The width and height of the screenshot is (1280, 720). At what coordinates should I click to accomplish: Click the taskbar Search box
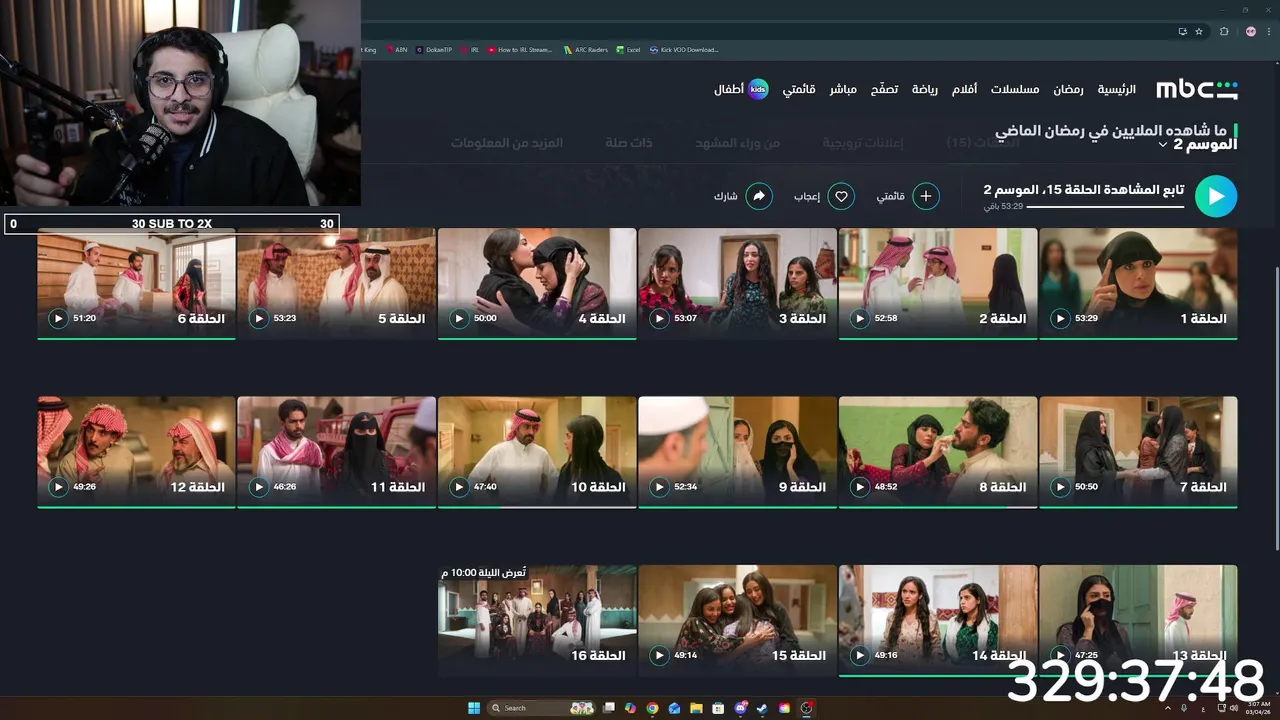(x=540, y=708)
